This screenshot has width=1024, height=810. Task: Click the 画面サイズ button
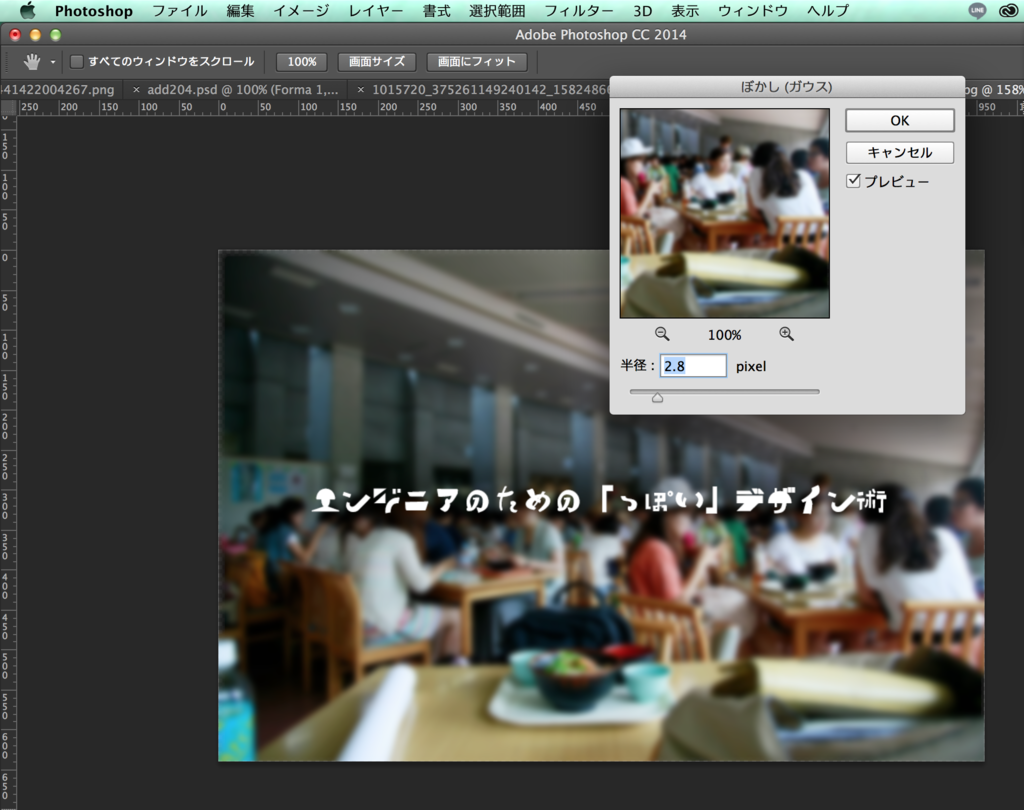pos(377,62)
